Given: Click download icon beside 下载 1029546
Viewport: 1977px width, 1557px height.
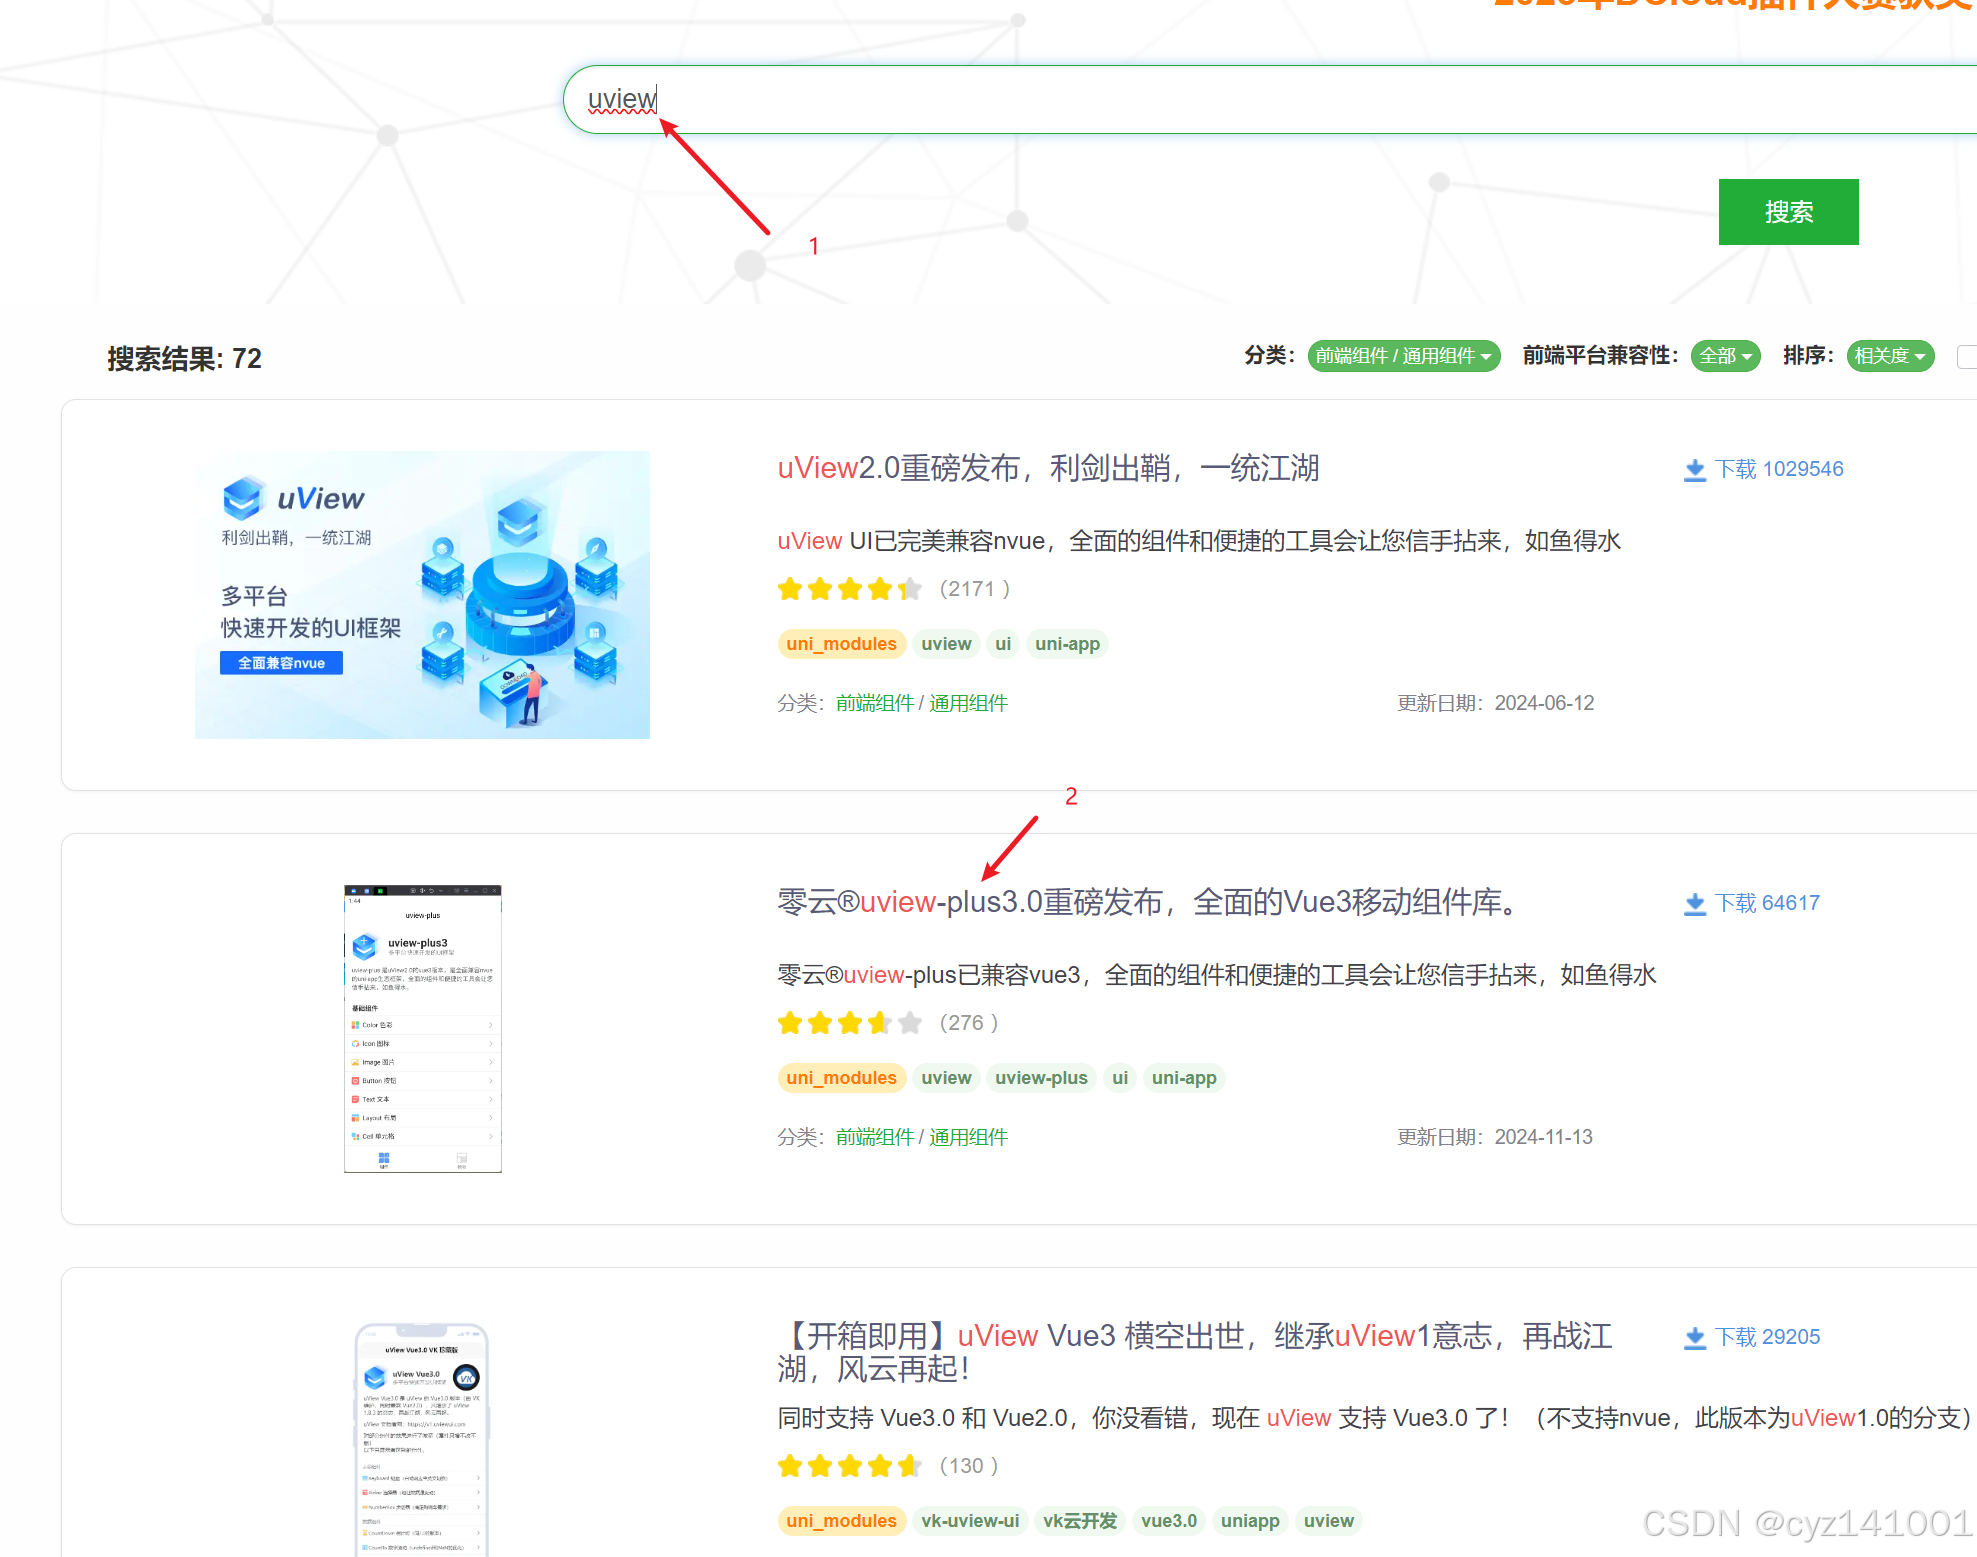Looking at the screenshot, I should (x=1694, y=470).
